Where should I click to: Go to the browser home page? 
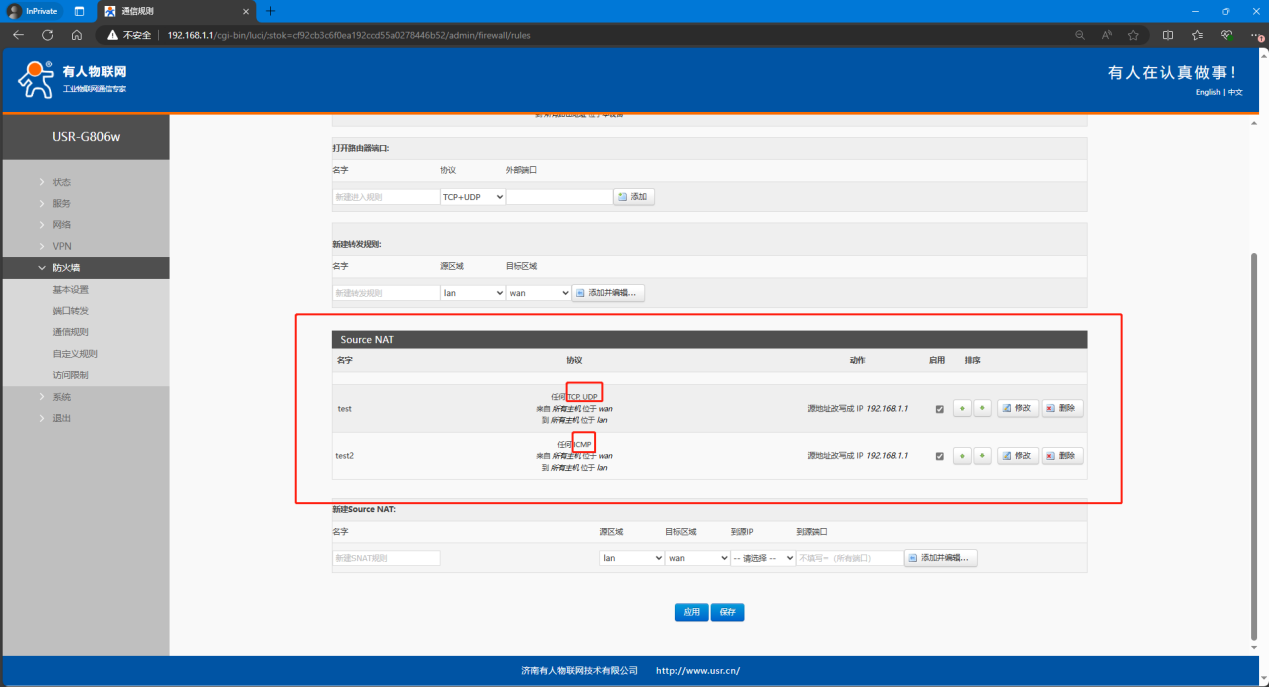76,34
